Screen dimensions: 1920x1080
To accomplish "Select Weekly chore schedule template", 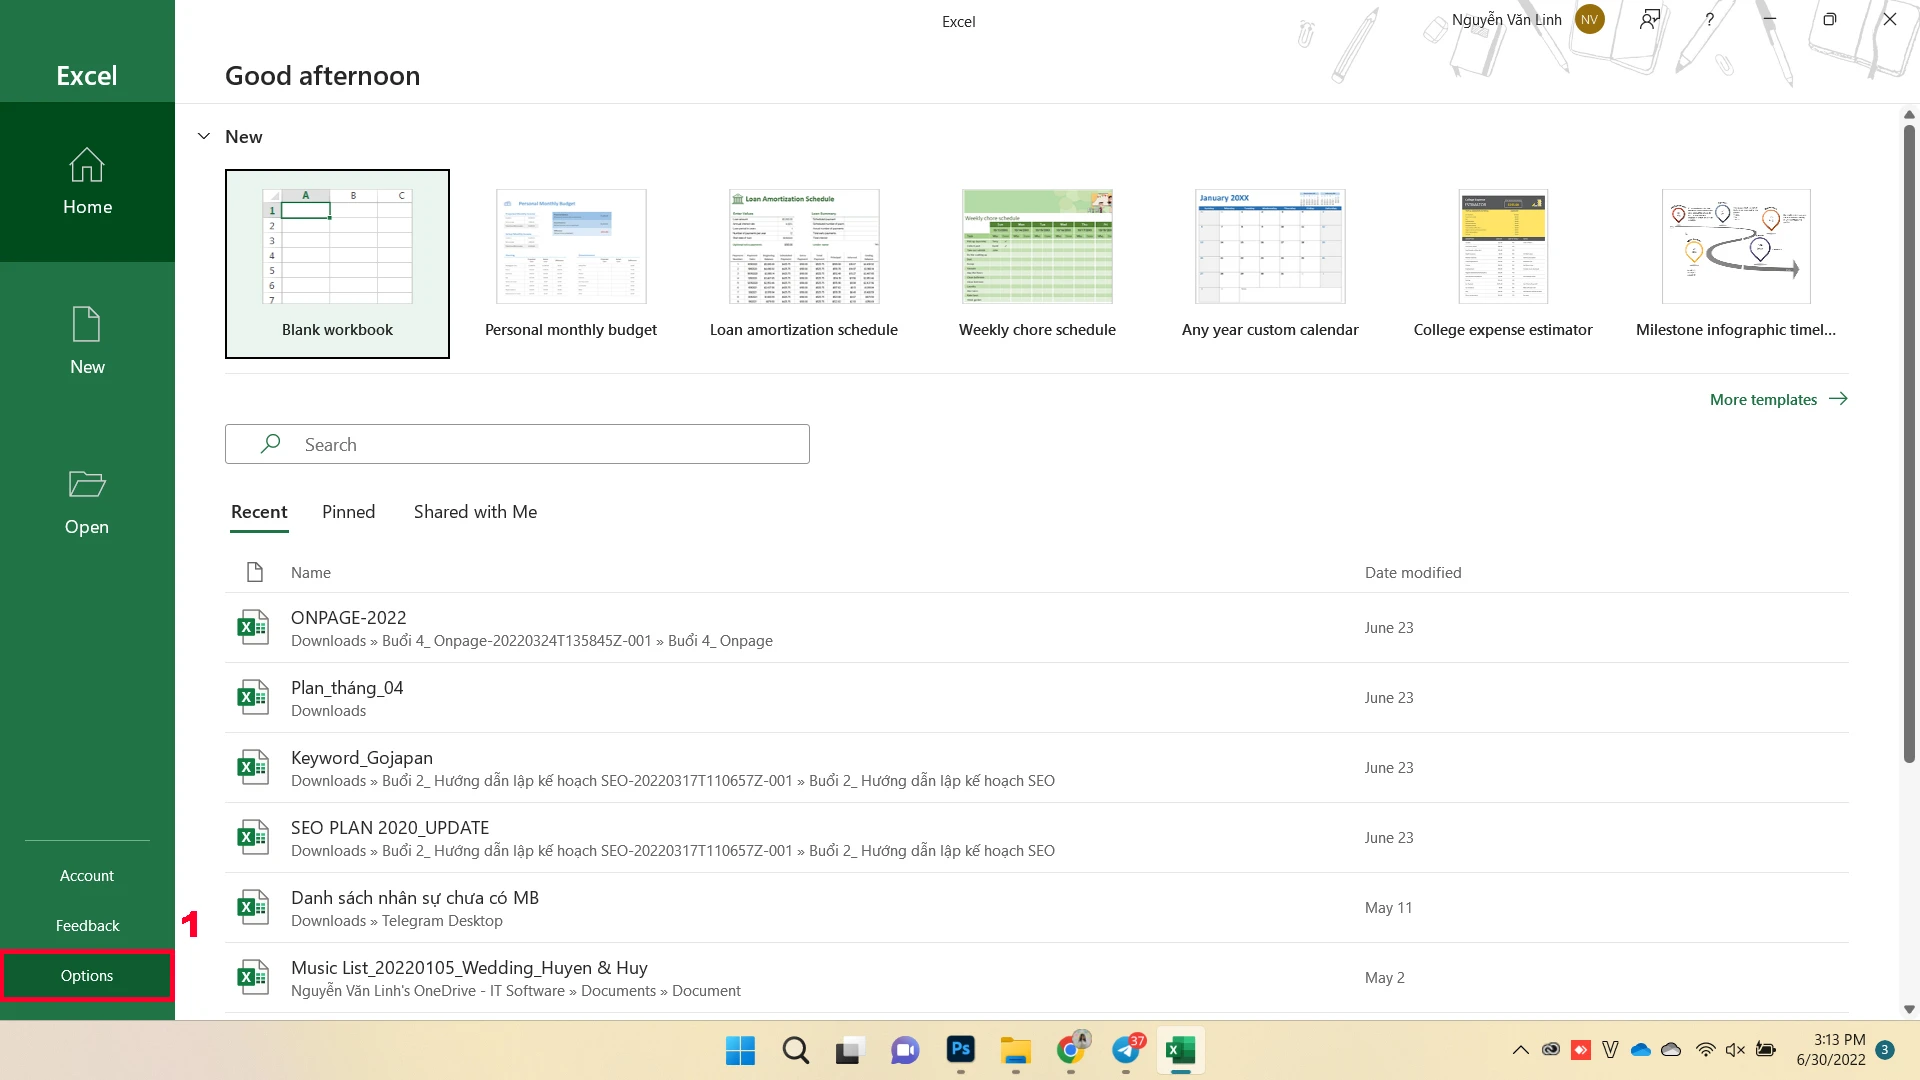I will coord(1037,264).
